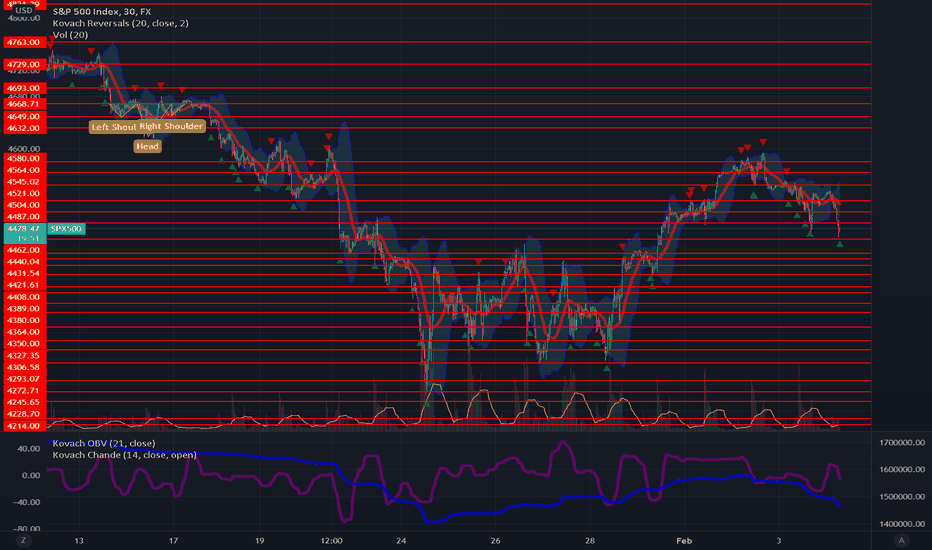Click the 4380.00 price level label
This screenshot has height=550, width=932.
(24, 320)
